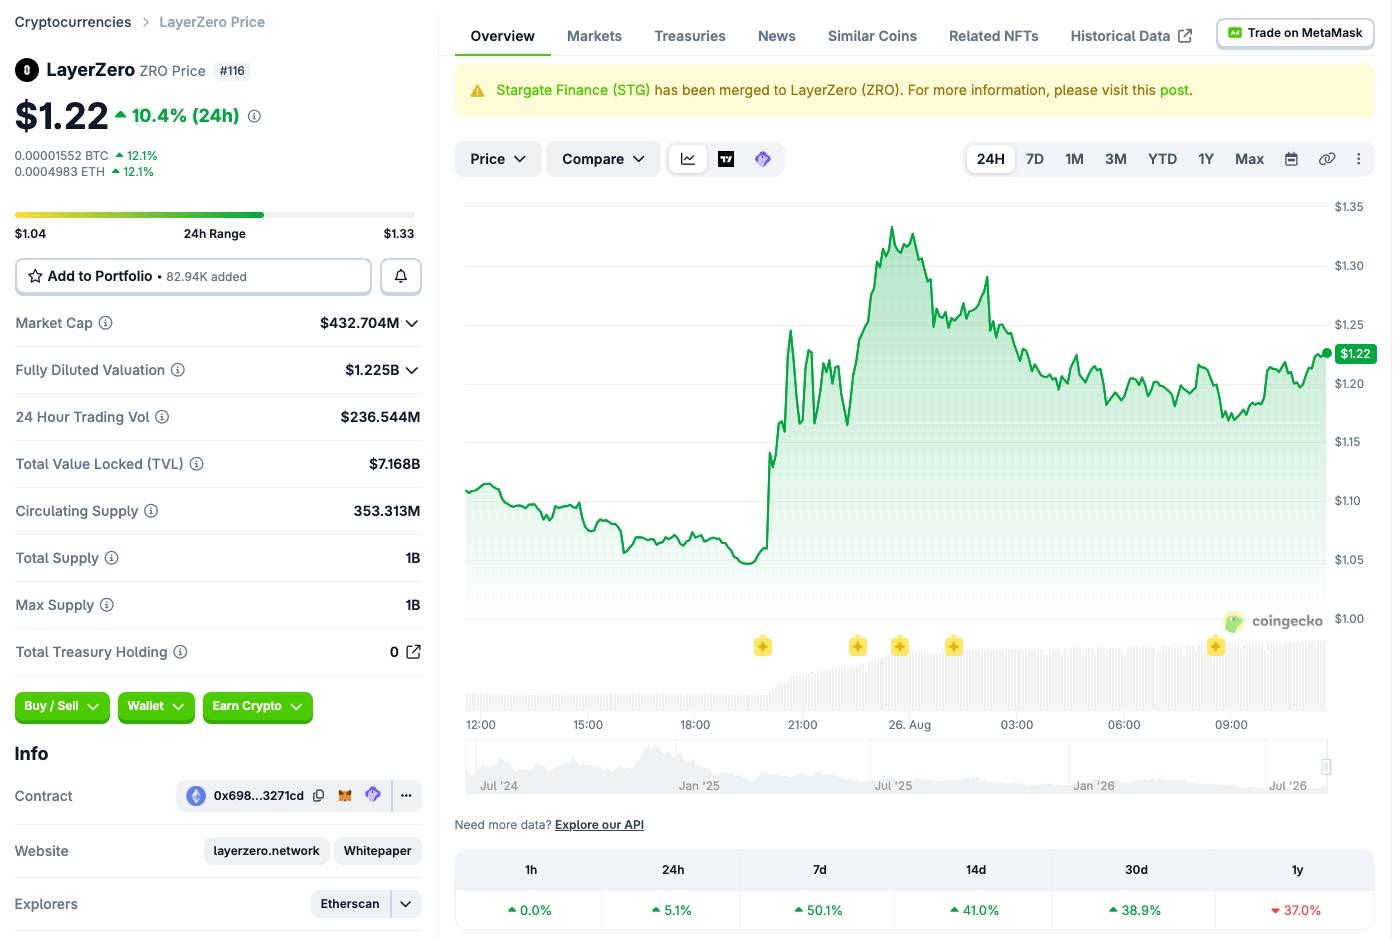Select the 3M chart time range

1116,159
